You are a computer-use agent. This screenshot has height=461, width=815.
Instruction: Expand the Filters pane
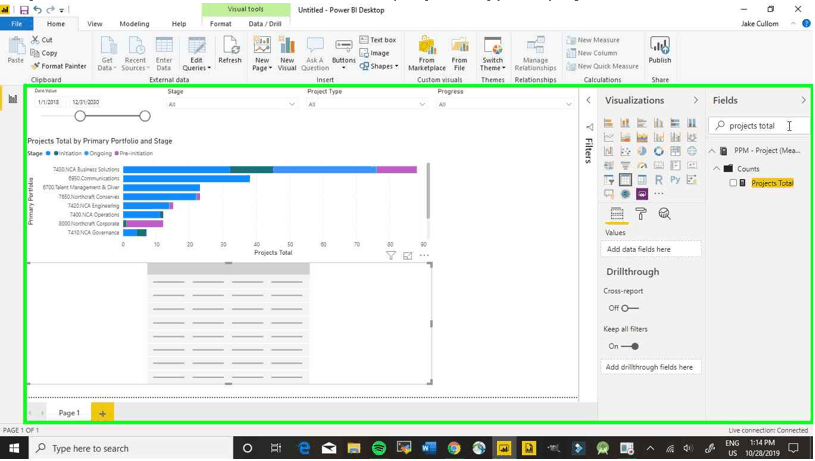click(588, 100)
